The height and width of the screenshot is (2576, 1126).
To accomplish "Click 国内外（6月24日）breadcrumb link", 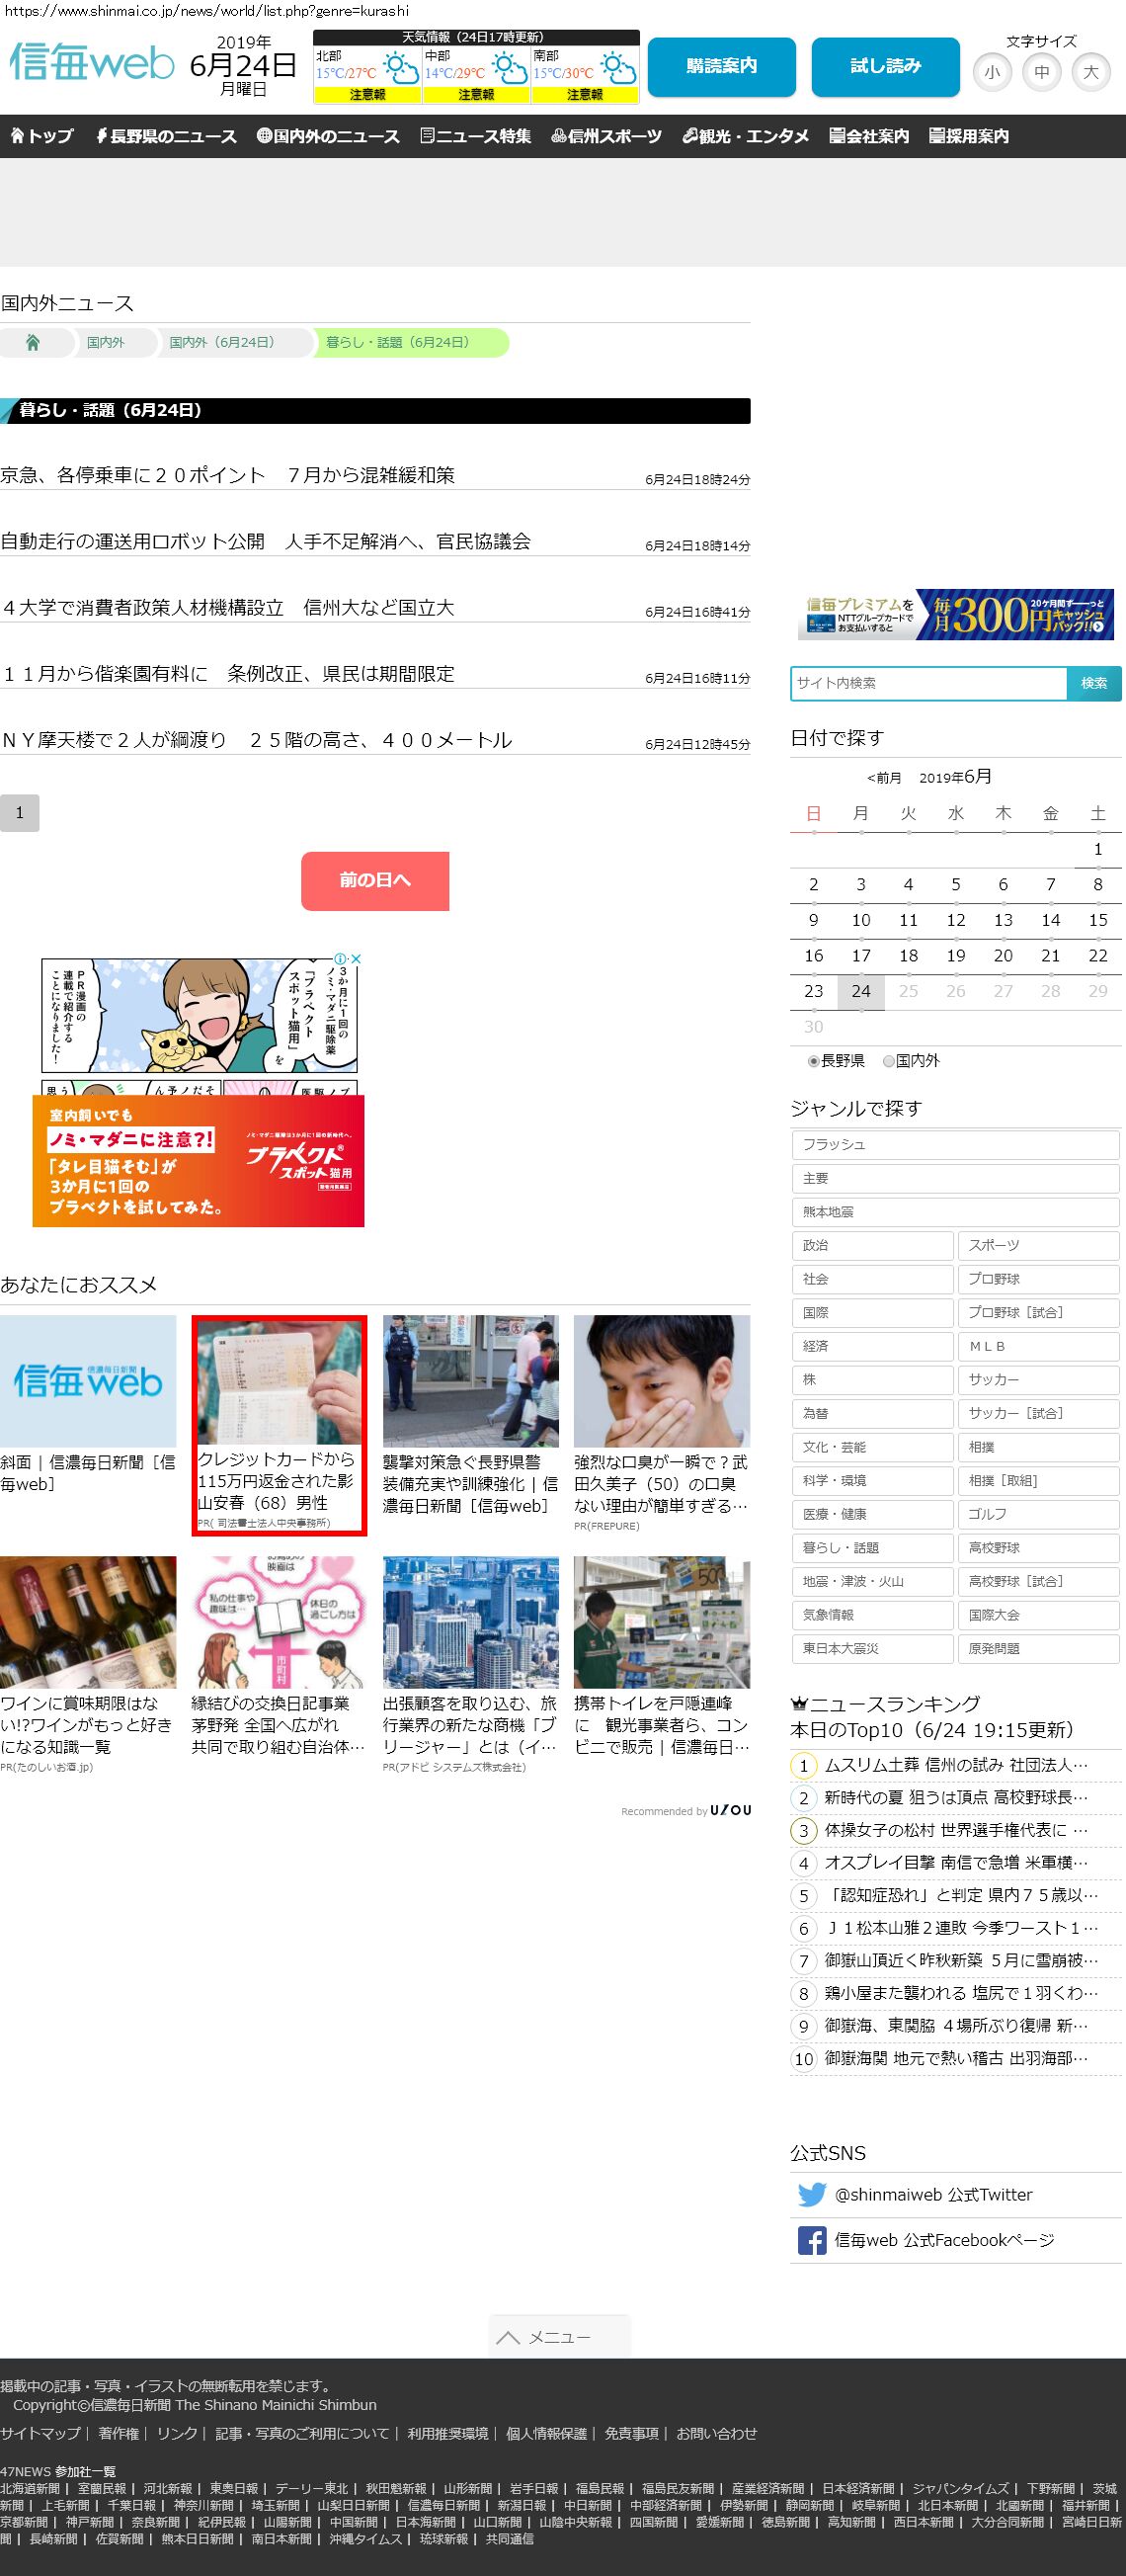I will pos(221,343).
